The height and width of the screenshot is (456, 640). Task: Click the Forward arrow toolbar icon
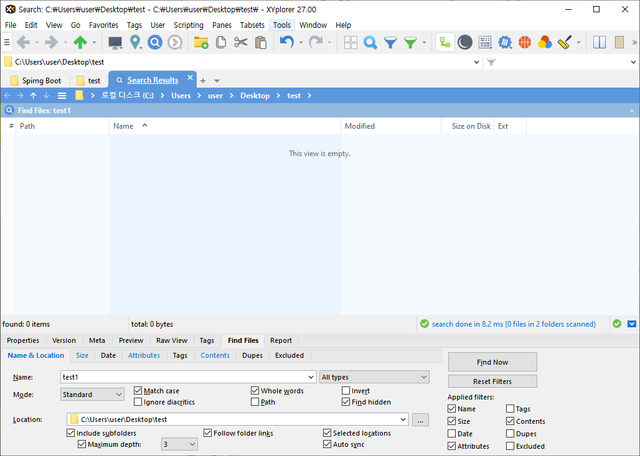coord(51,42)
